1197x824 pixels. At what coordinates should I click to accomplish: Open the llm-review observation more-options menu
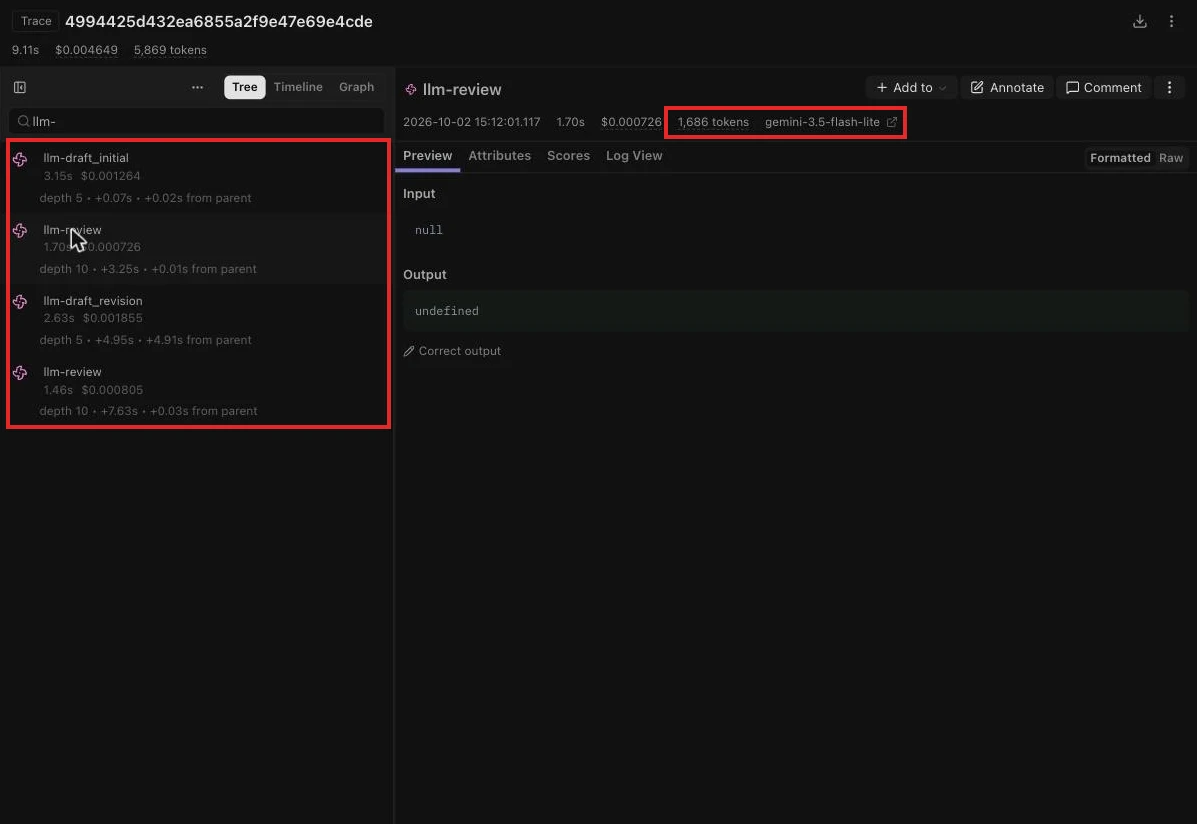click(1170, 88)
